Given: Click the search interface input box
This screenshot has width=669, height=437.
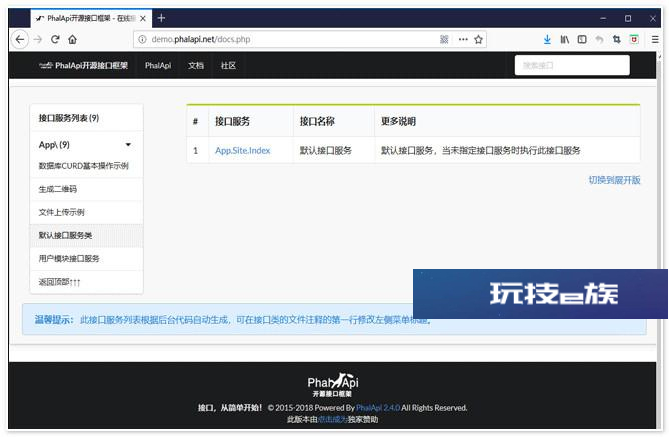Looking at the screenshot, I should [x=572, y=65].
